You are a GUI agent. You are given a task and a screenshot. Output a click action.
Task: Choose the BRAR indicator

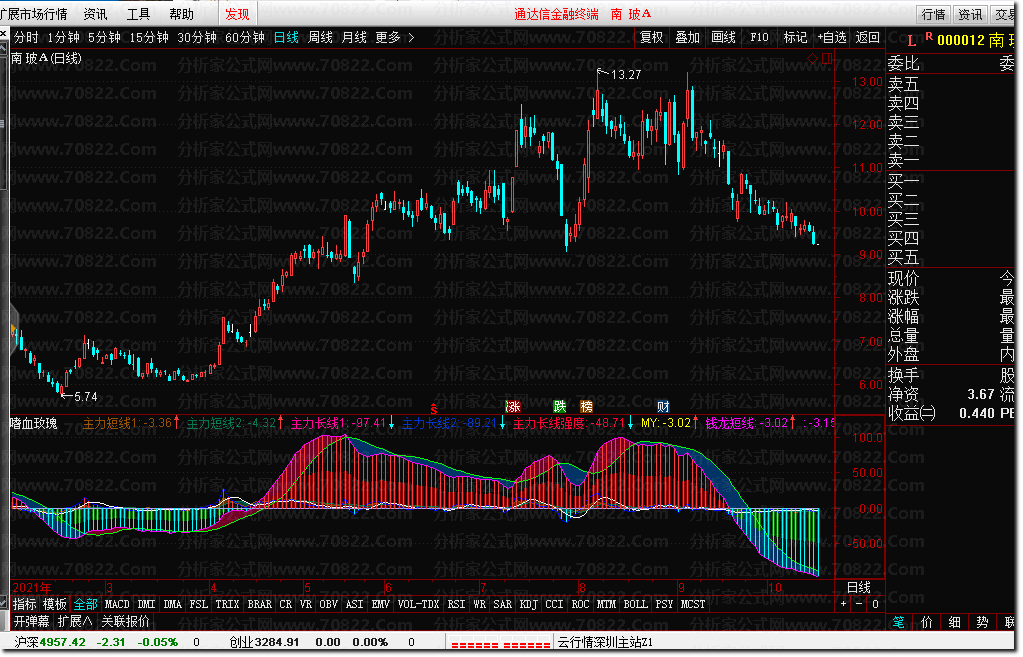tap(260, 604)
